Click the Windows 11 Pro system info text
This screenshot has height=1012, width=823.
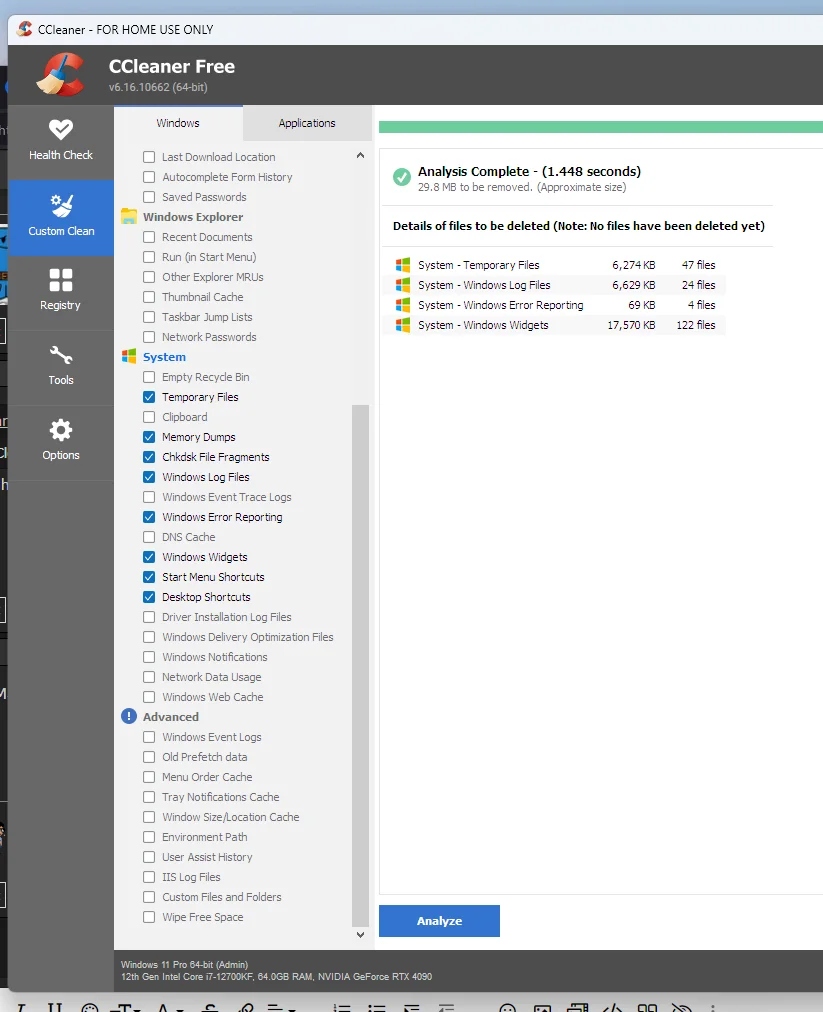[x=184, y=965]
